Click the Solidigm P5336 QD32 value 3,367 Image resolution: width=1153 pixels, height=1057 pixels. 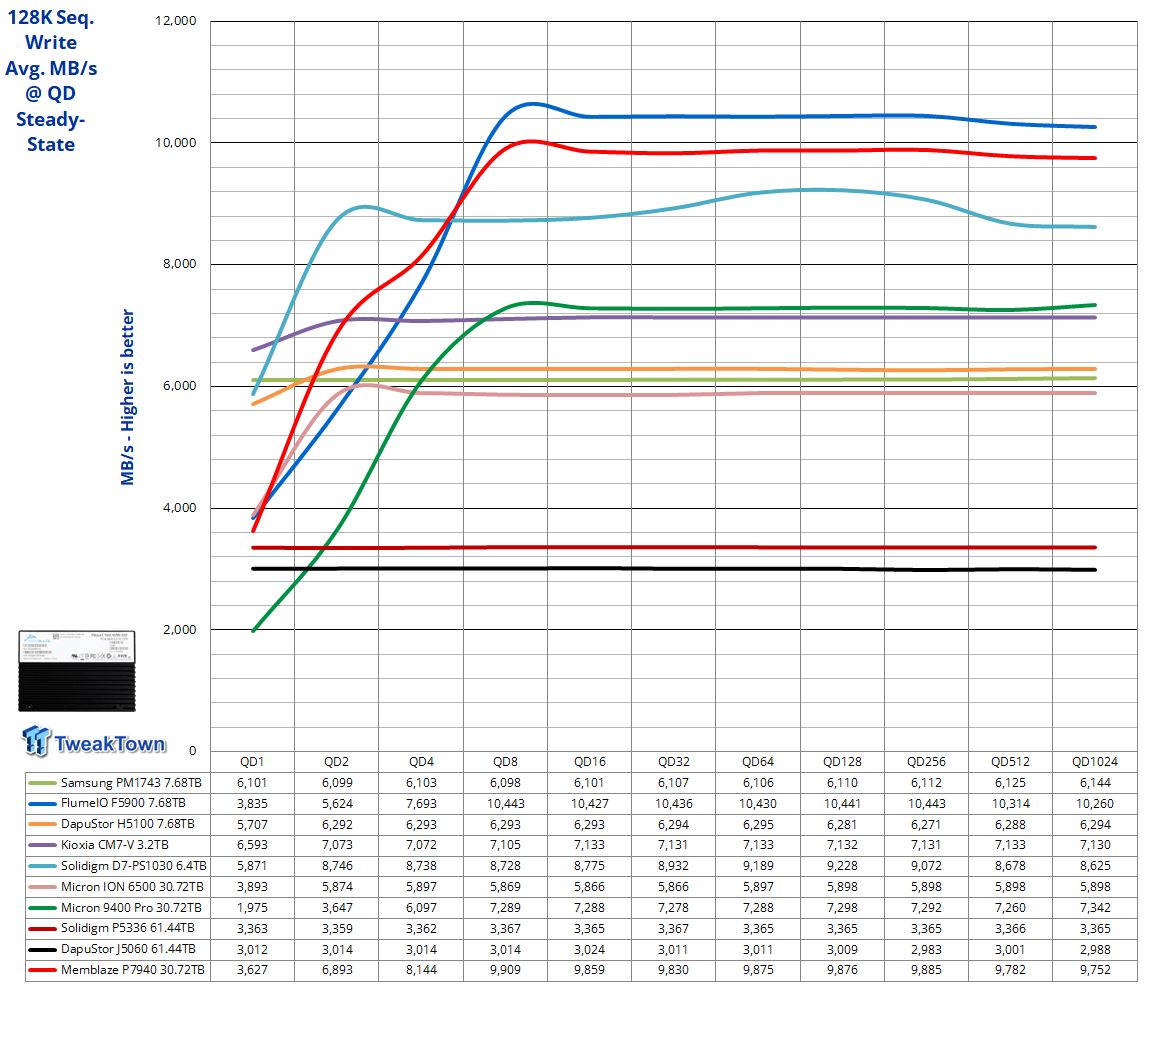(x=674, y=928)
